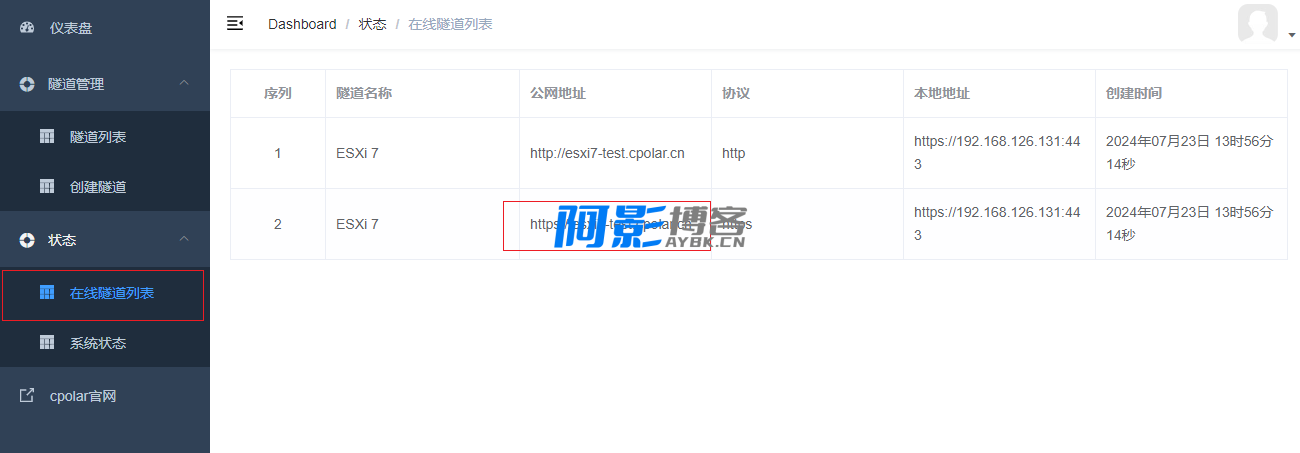Click the table icon beside 隧道列表
This screenshot has height=453, width=1300.
[47, 136]
